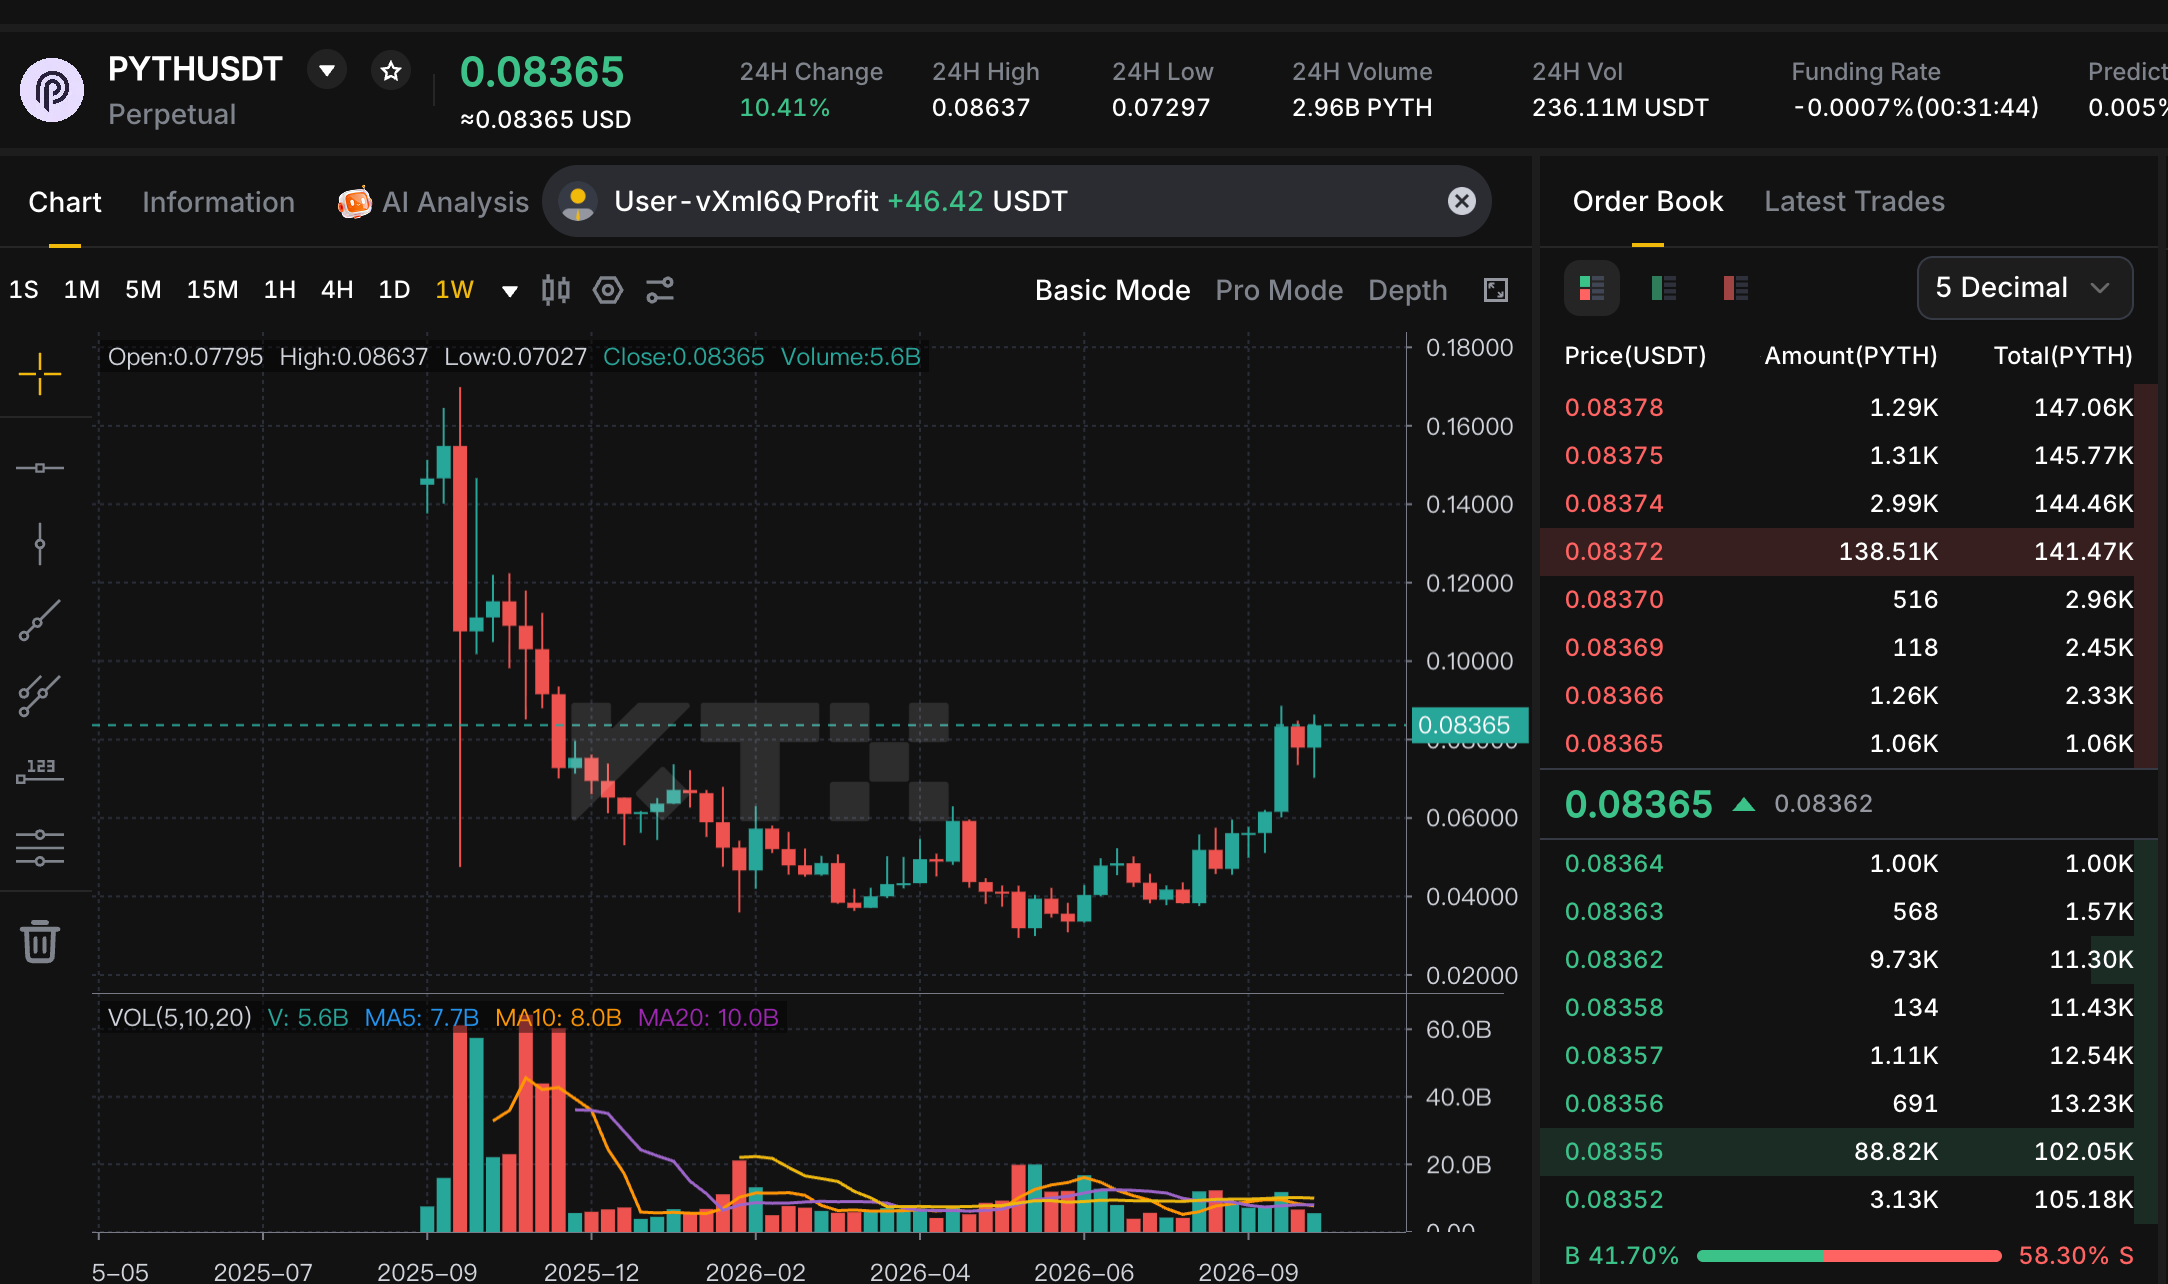Click the 24H Change 10.41% value
The image size is (2168, 1284).
click(x=785, y=107)
